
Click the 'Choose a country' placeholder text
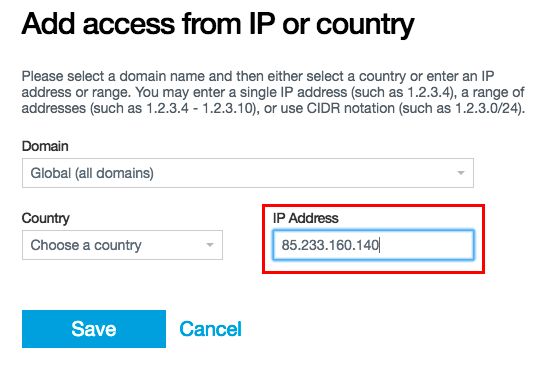click(x=86, y=245)
